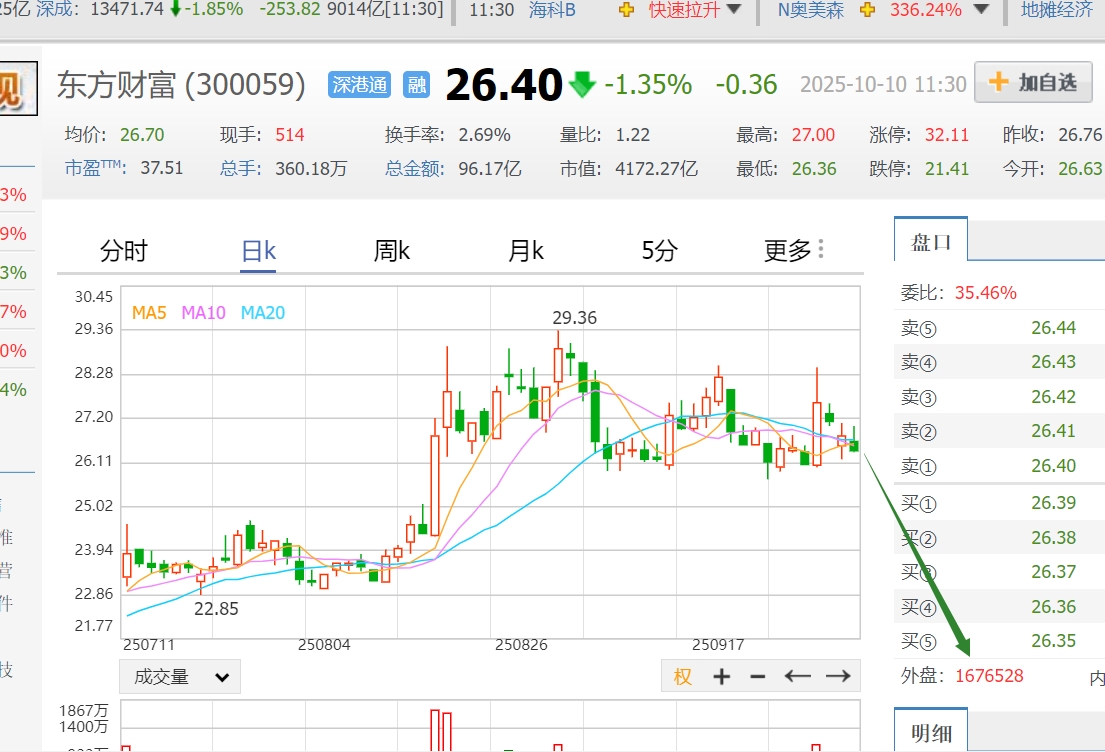Select the 日k chart tab
Image resolution: width=1105 pixels, height=752 pixels.
259,251
